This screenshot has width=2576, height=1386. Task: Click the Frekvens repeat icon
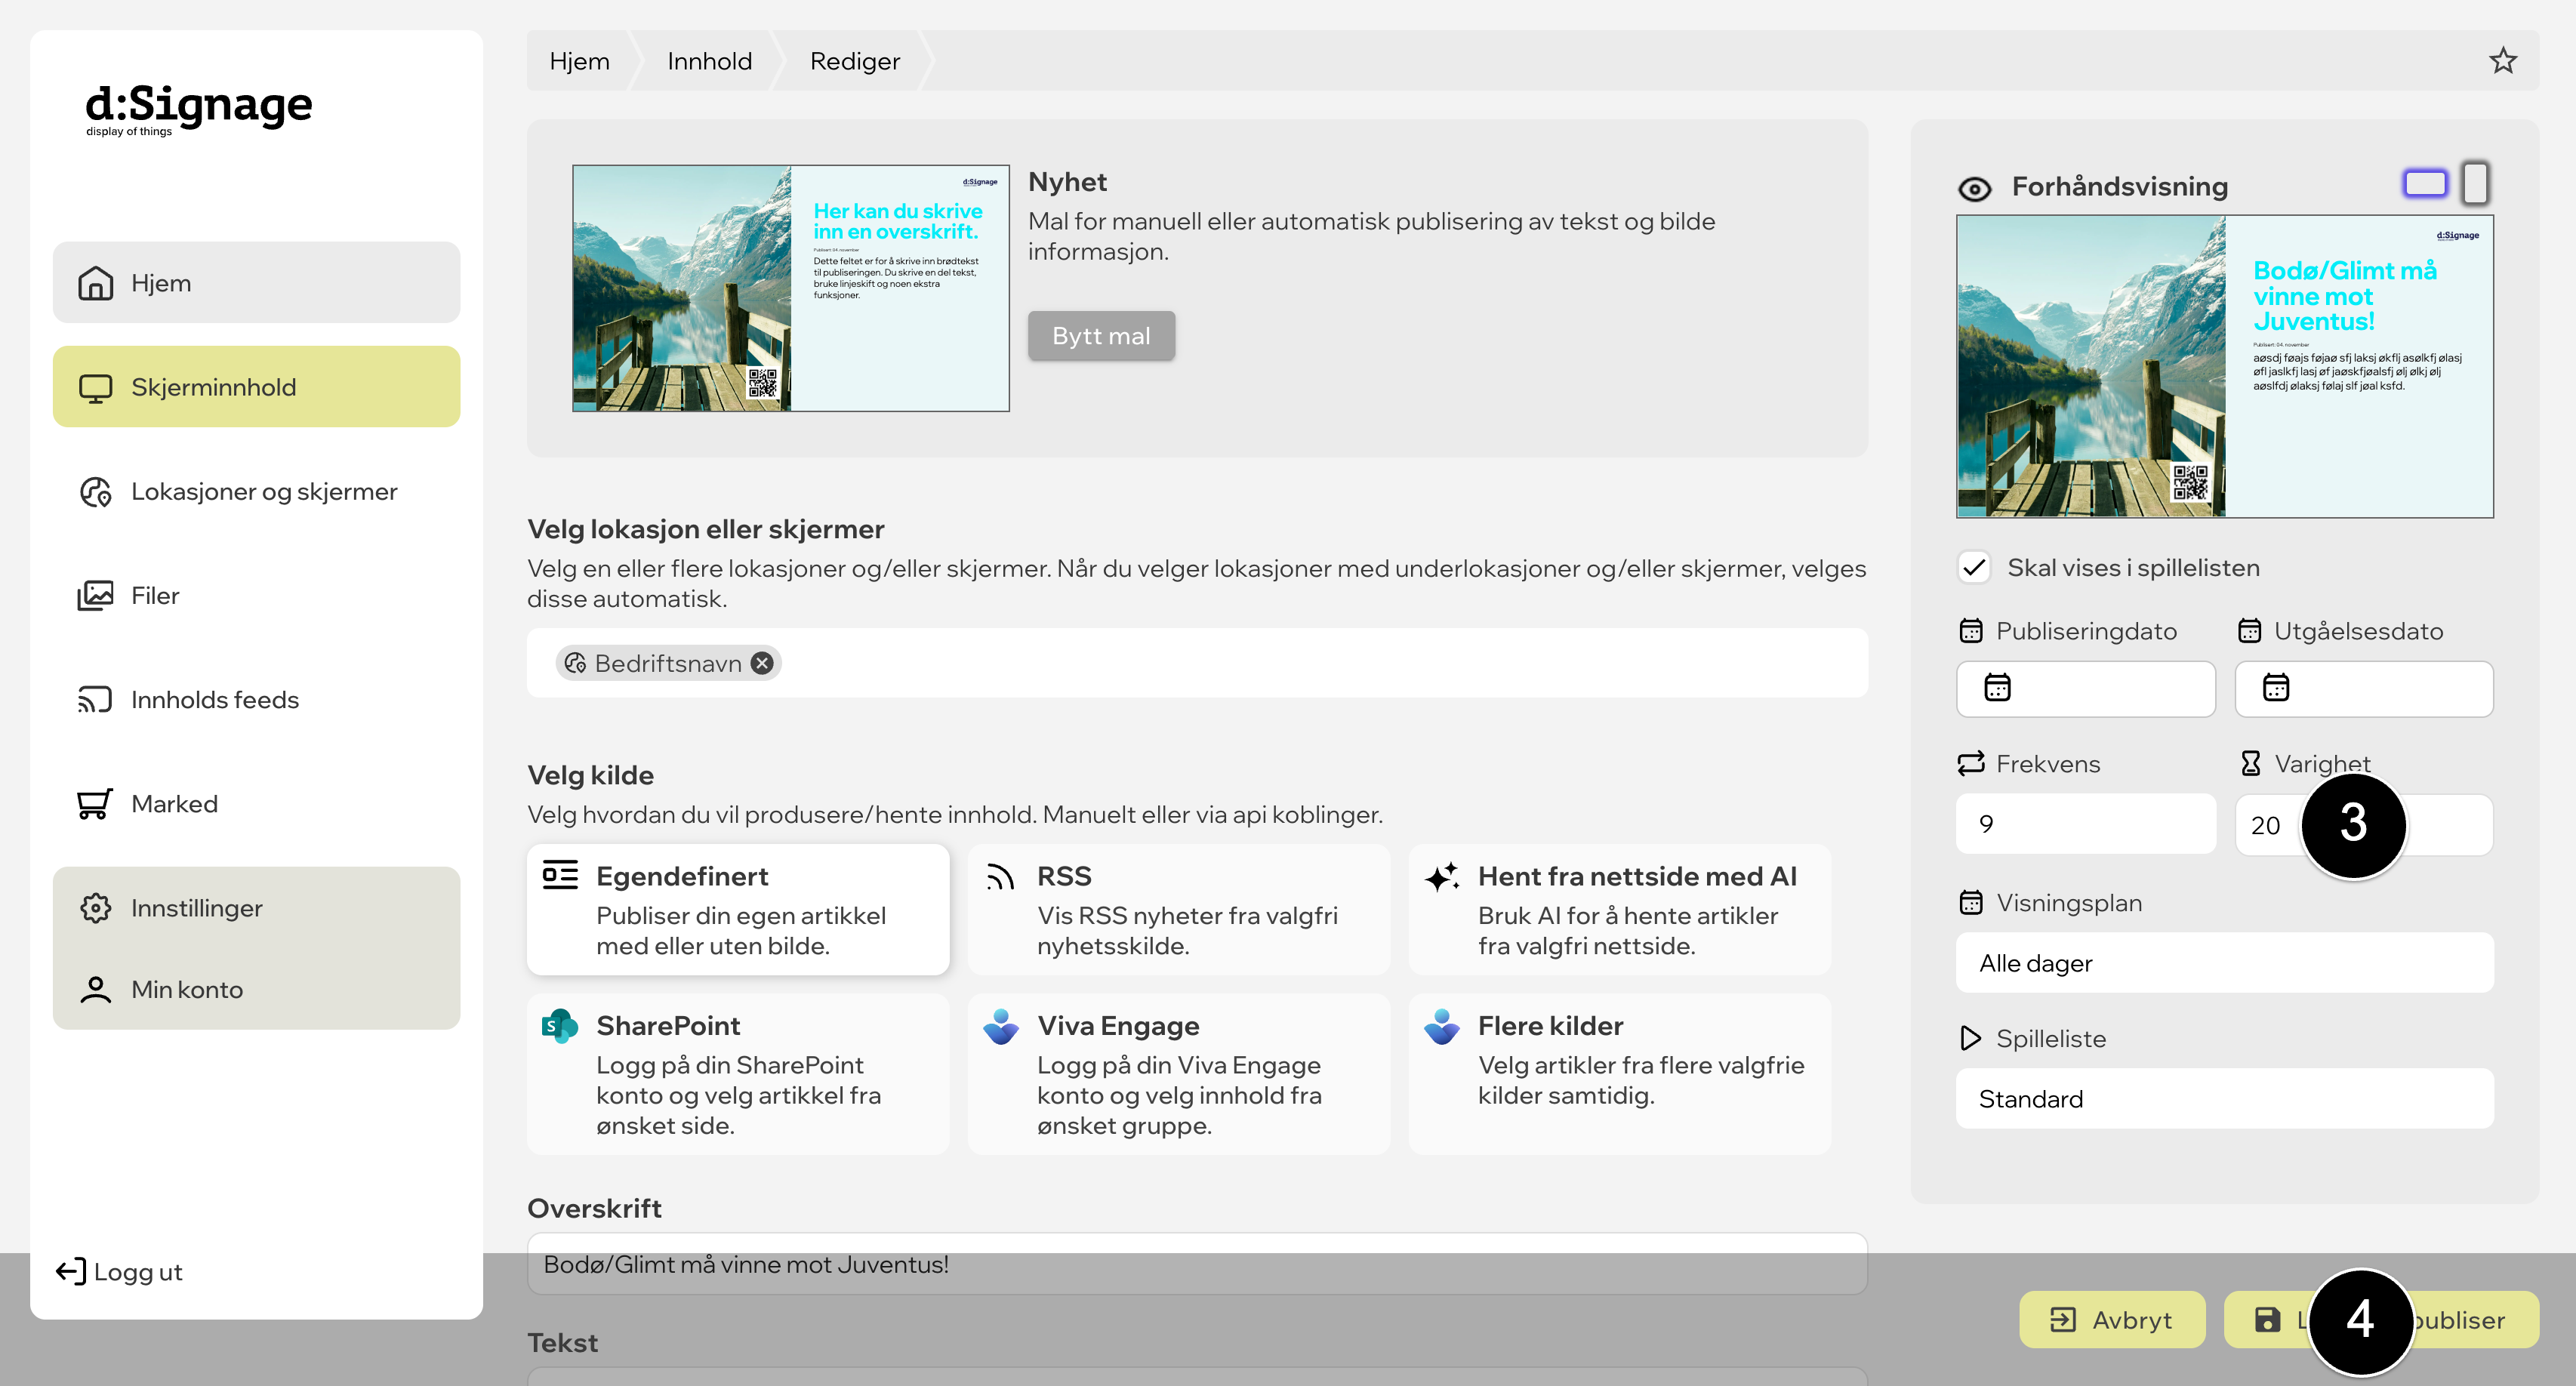click(x=1970, y=764)
